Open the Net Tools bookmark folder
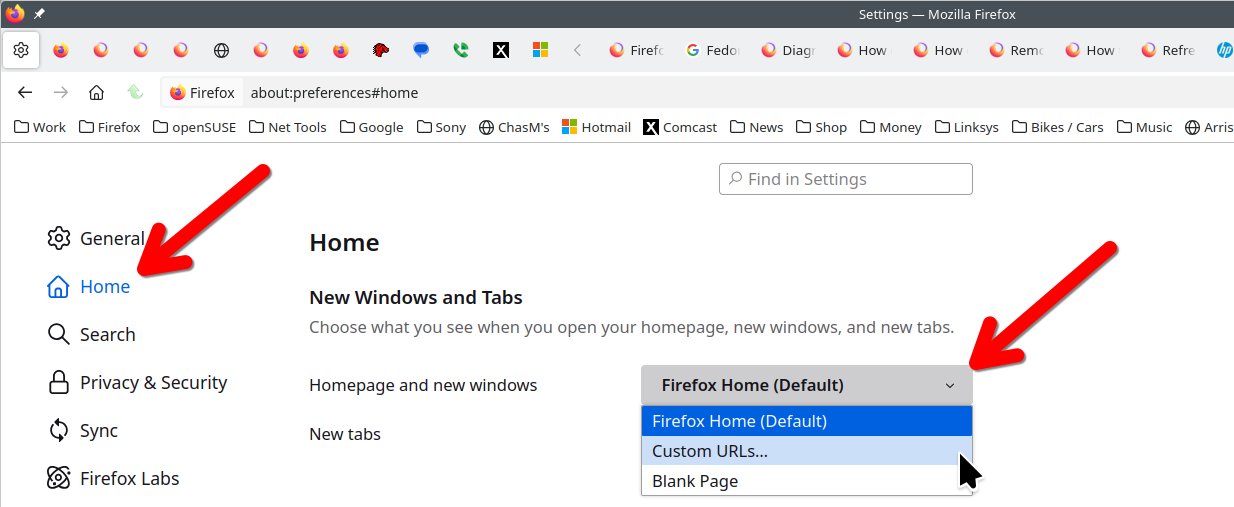 pyautogui.click(x=288, y=127)
